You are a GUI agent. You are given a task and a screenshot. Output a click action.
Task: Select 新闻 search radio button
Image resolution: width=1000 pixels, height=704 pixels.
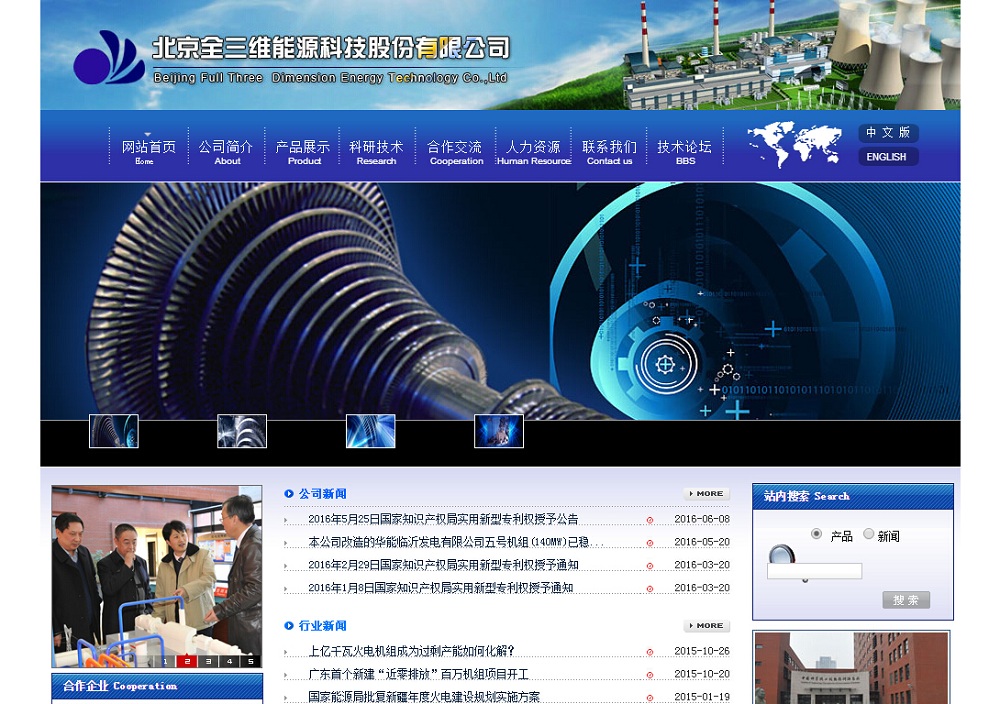pyautogui.click(x=869, y=534)
